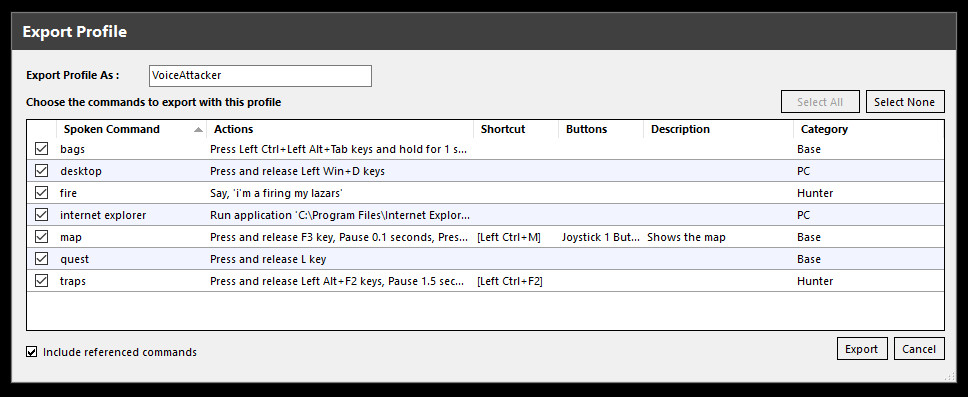Cancel the Export Profile dialog
Screen dimensions: 968x397
coord(919,349)
